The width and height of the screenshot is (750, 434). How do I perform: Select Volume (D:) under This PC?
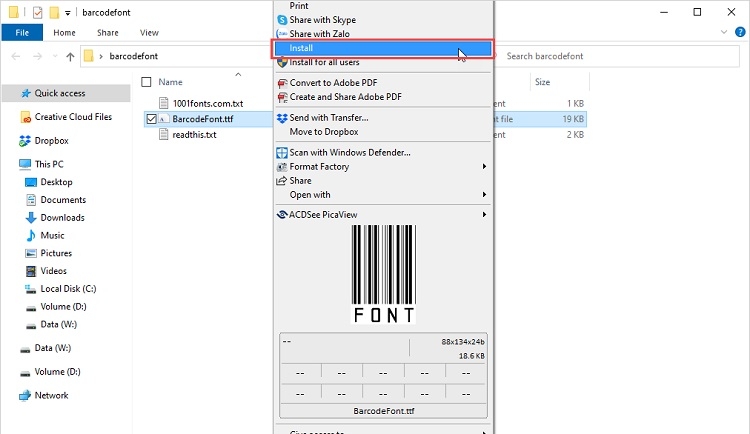(63, 307)
